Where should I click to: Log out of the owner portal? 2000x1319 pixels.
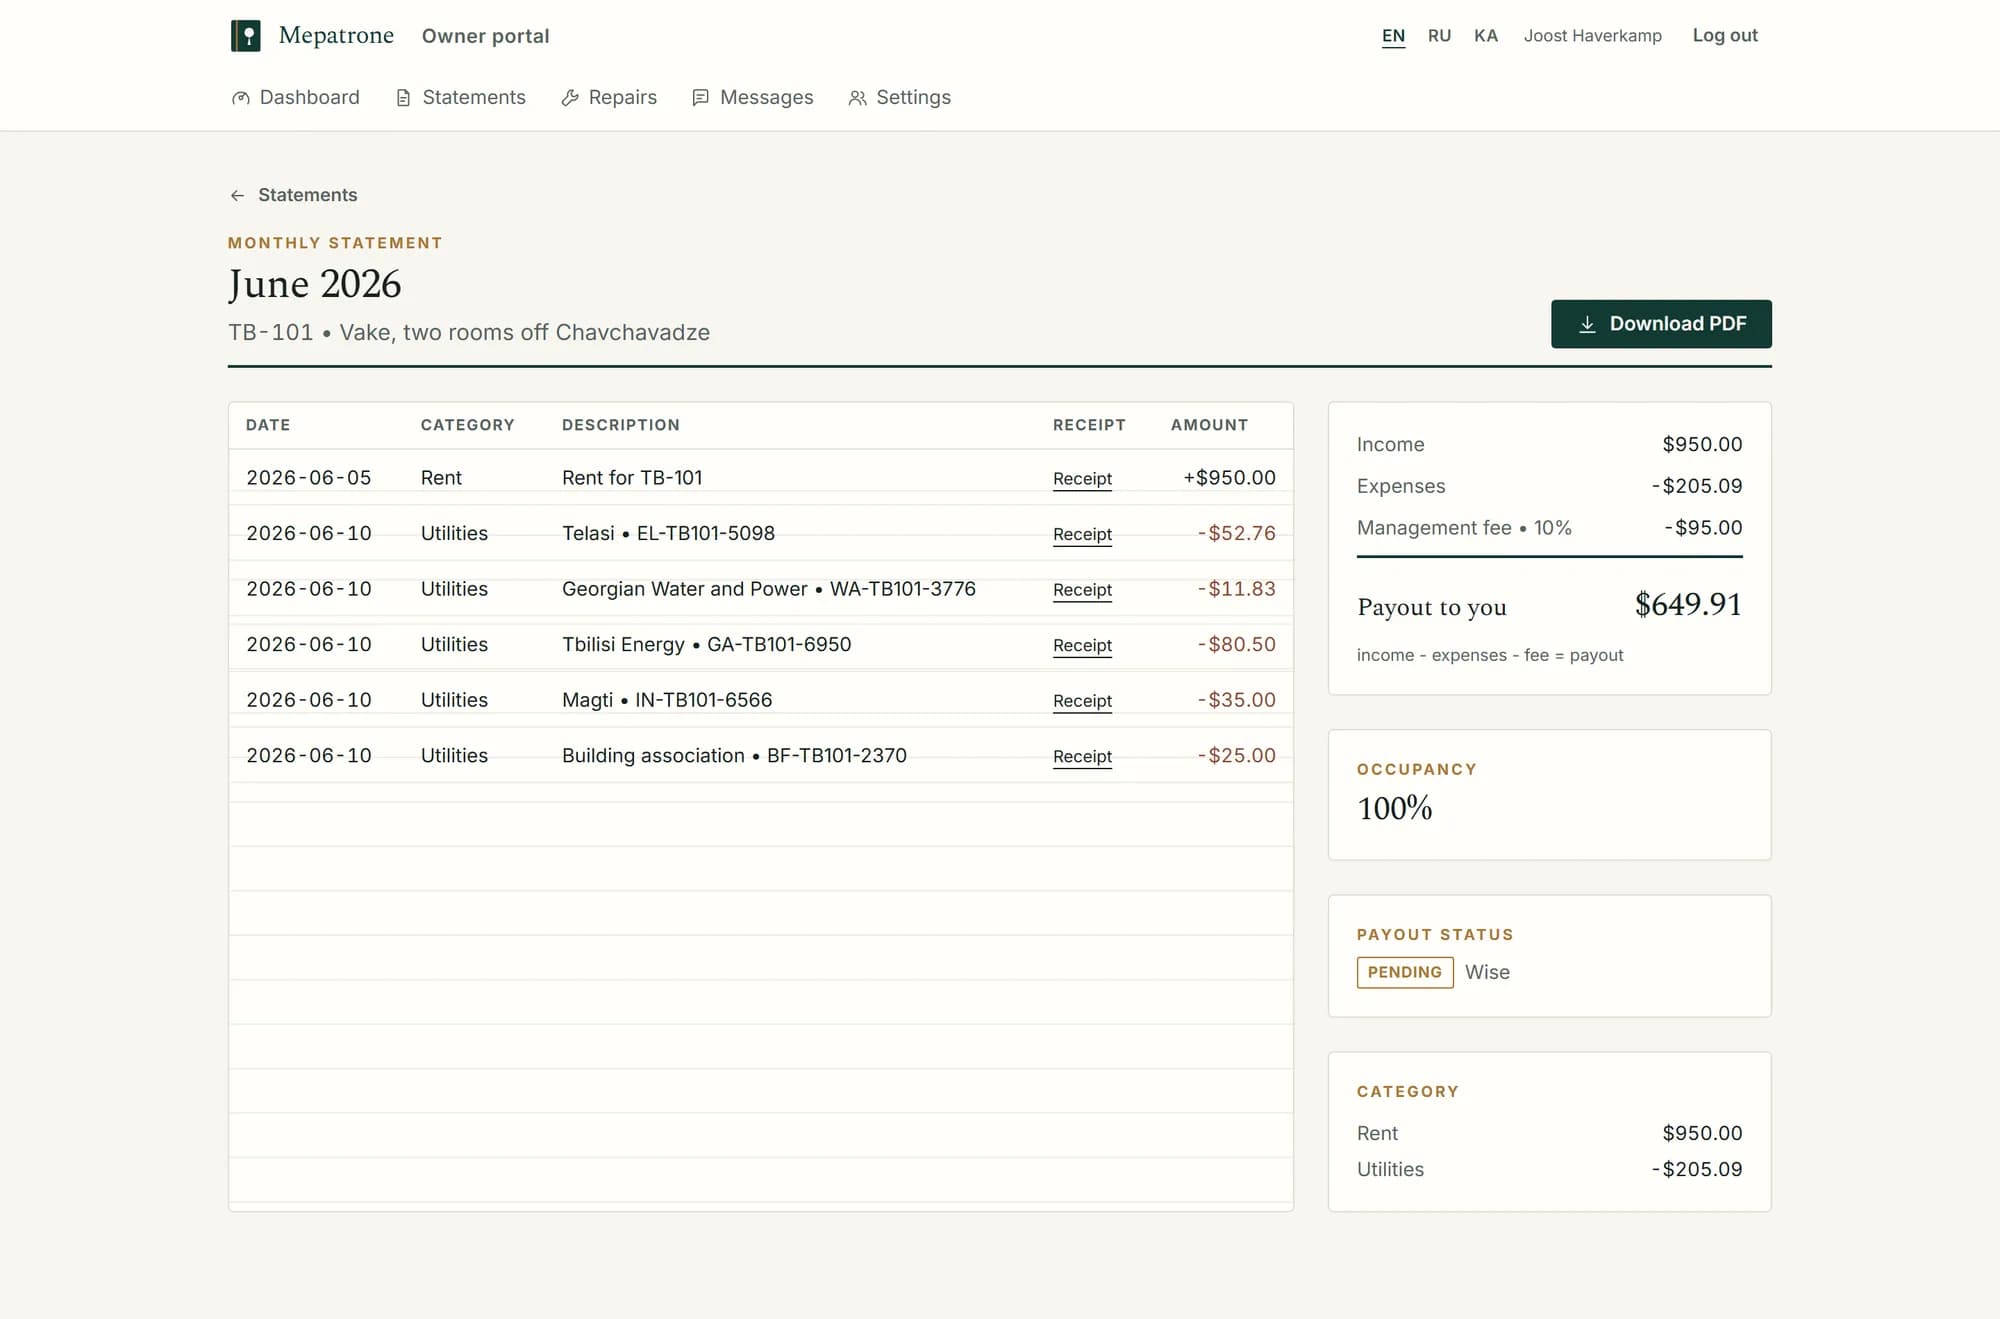click(x=1725, y=35)
